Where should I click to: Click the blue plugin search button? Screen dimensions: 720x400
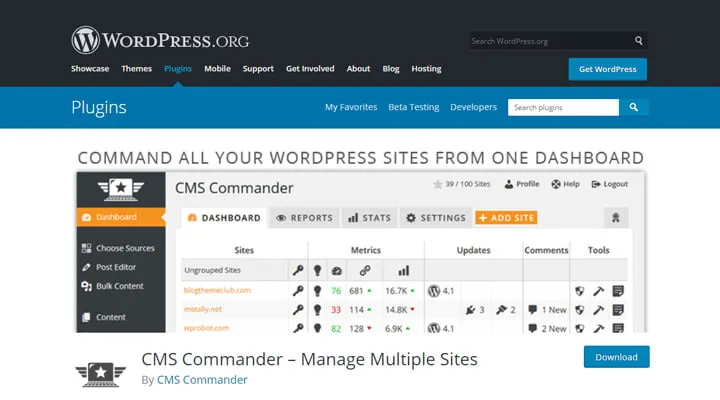[x=633, y=107]
